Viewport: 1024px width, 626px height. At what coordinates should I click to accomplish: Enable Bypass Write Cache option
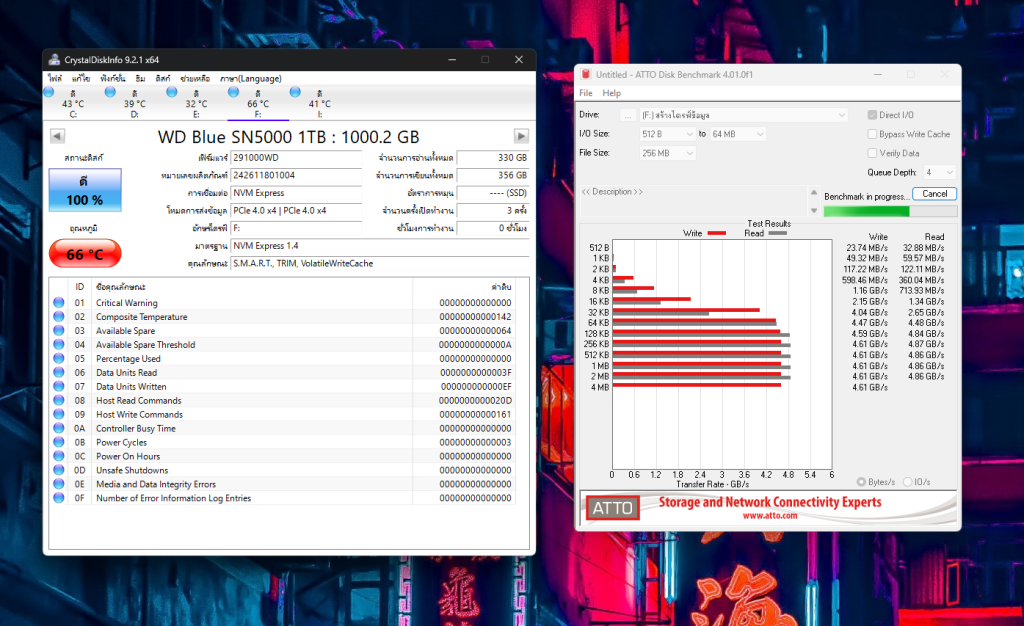click(872, 134)
